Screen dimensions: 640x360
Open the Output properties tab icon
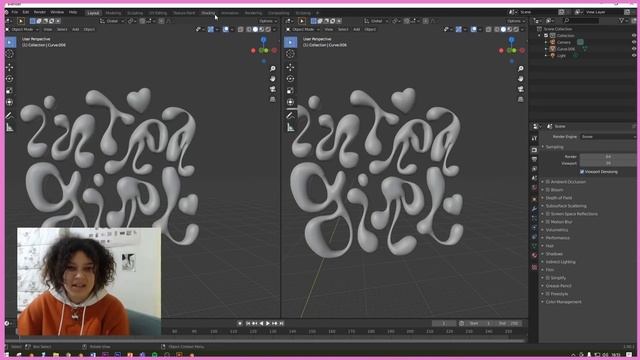click(x=534, y=160)
